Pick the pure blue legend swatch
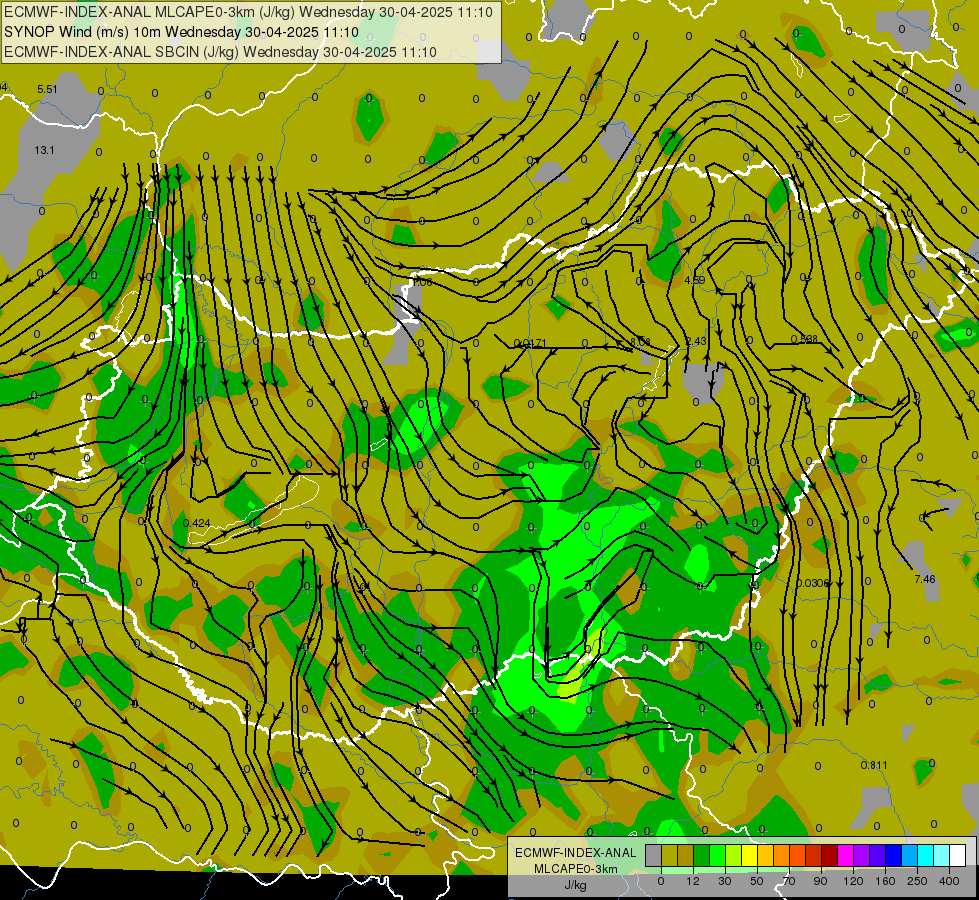This screenshot has height=900, width=979. click(893, 856)
